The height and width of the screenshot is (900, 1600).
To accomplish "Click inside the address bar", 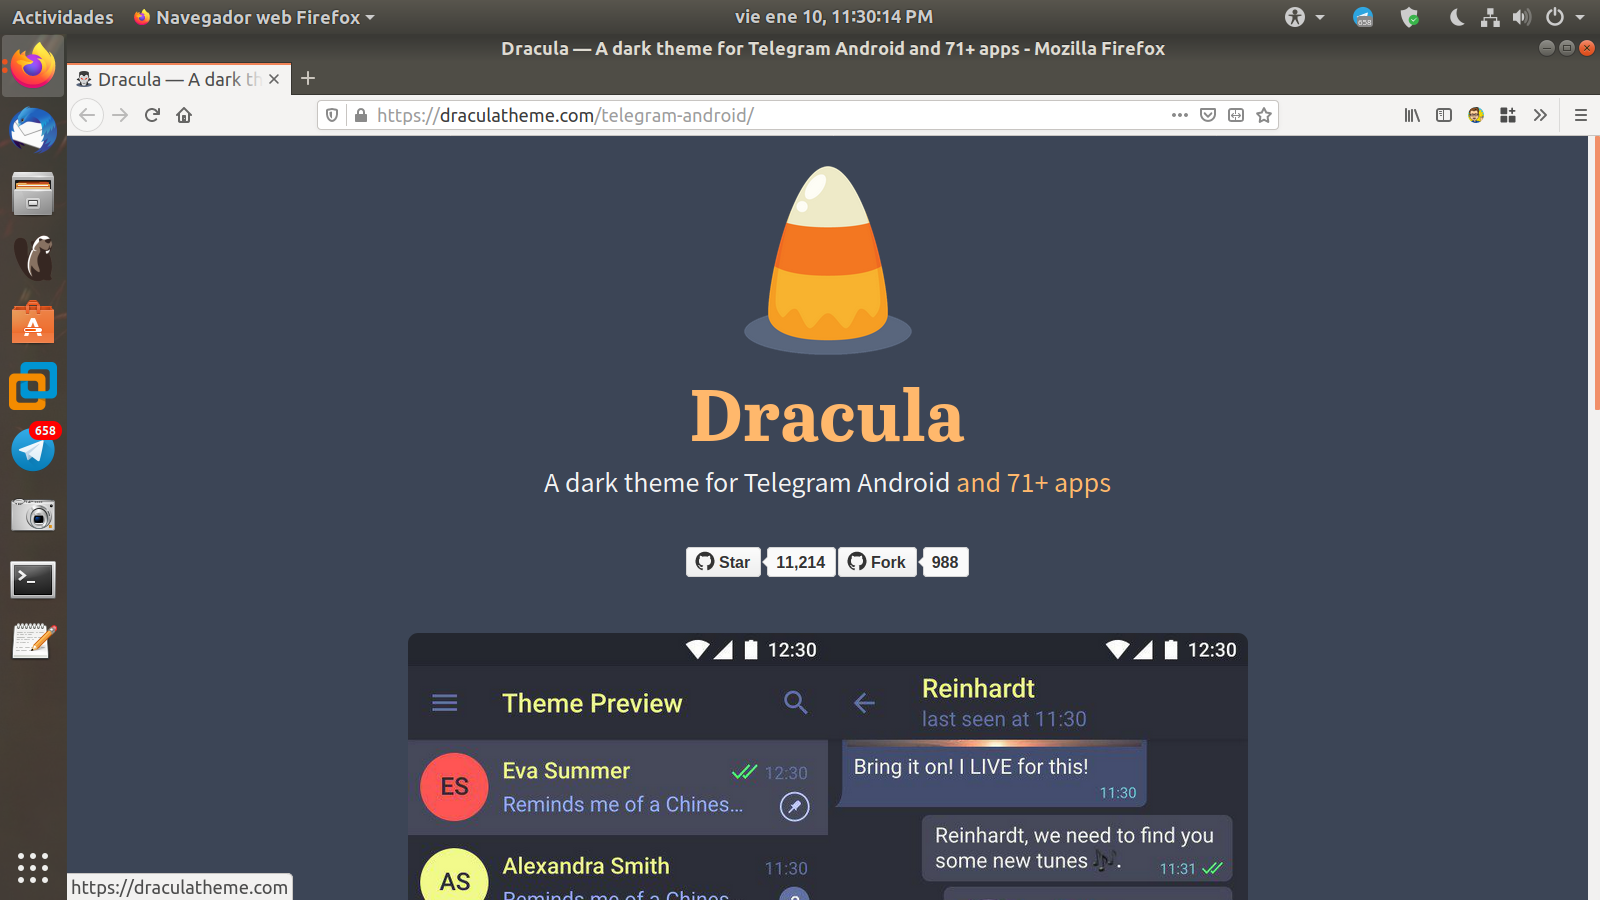I will [x=700, y=115].
